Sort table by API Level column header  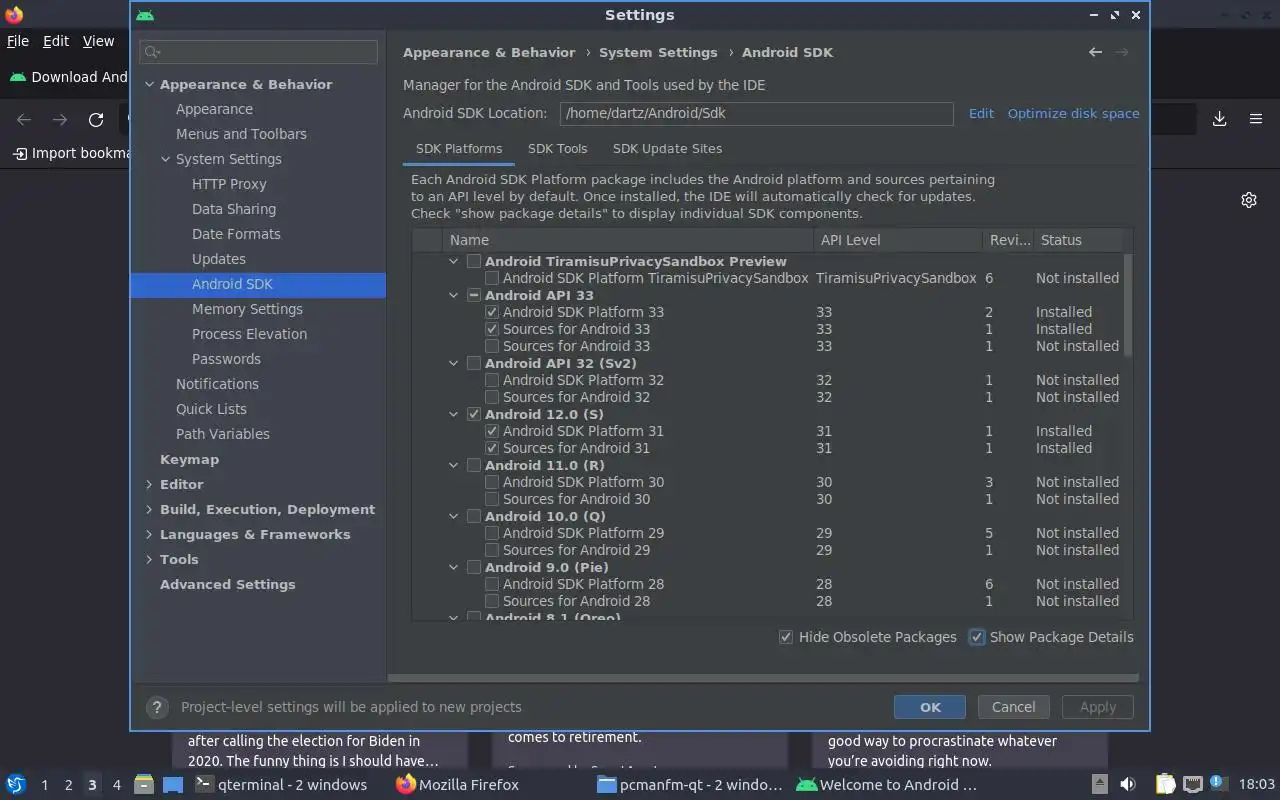898,240
